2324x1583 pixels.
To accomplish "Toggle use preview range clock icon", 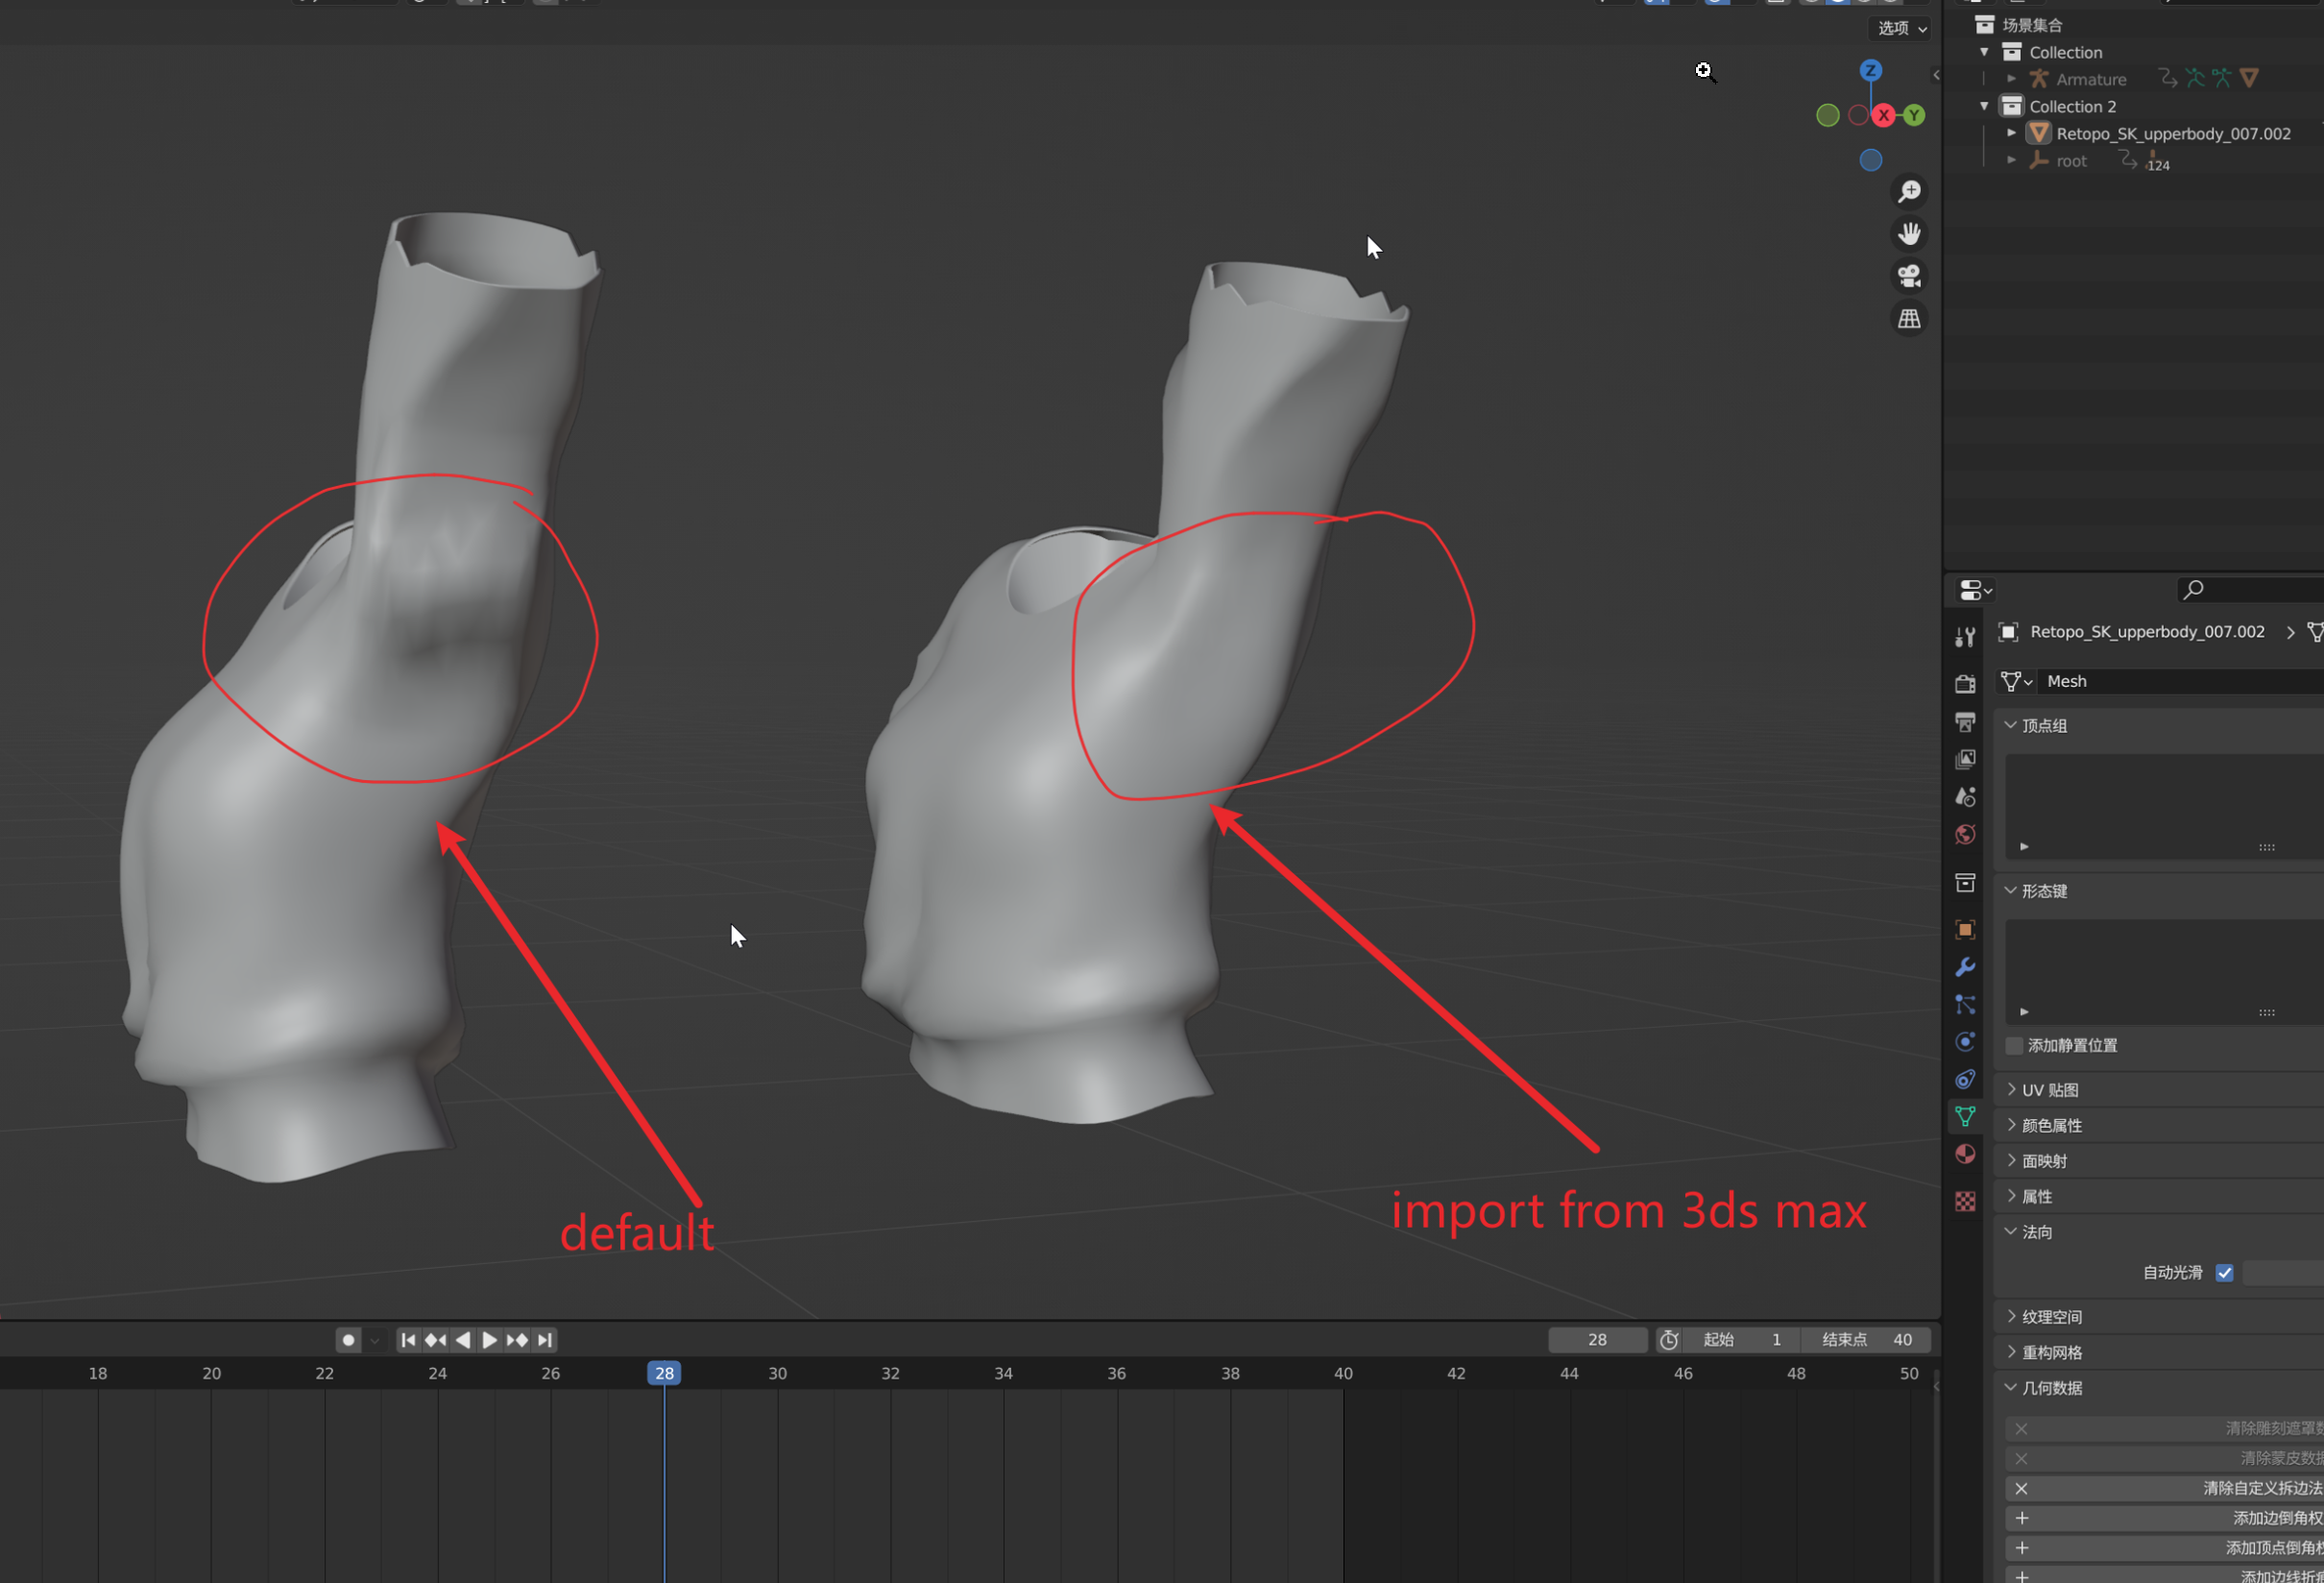I will pyautogui.click(x=1669, y=1339).
